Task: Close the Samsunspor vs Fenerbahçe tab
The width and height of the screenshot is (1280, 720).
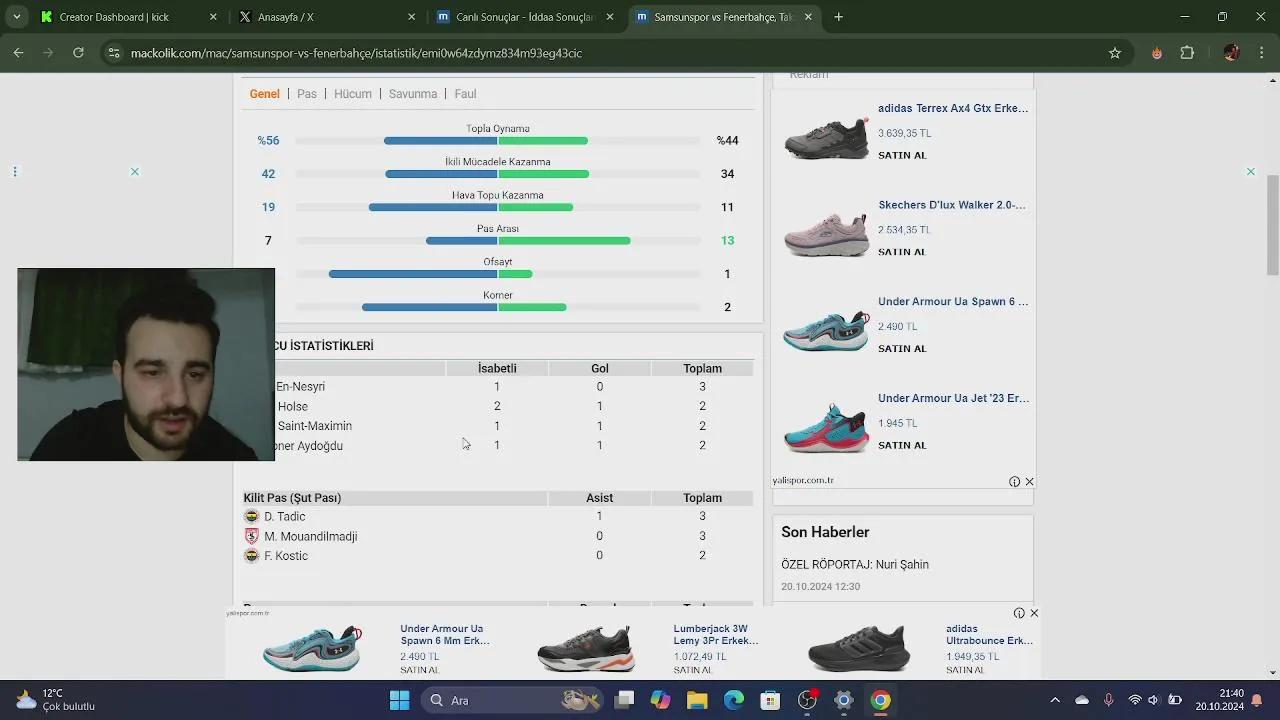Action: [x=808, y=17]
